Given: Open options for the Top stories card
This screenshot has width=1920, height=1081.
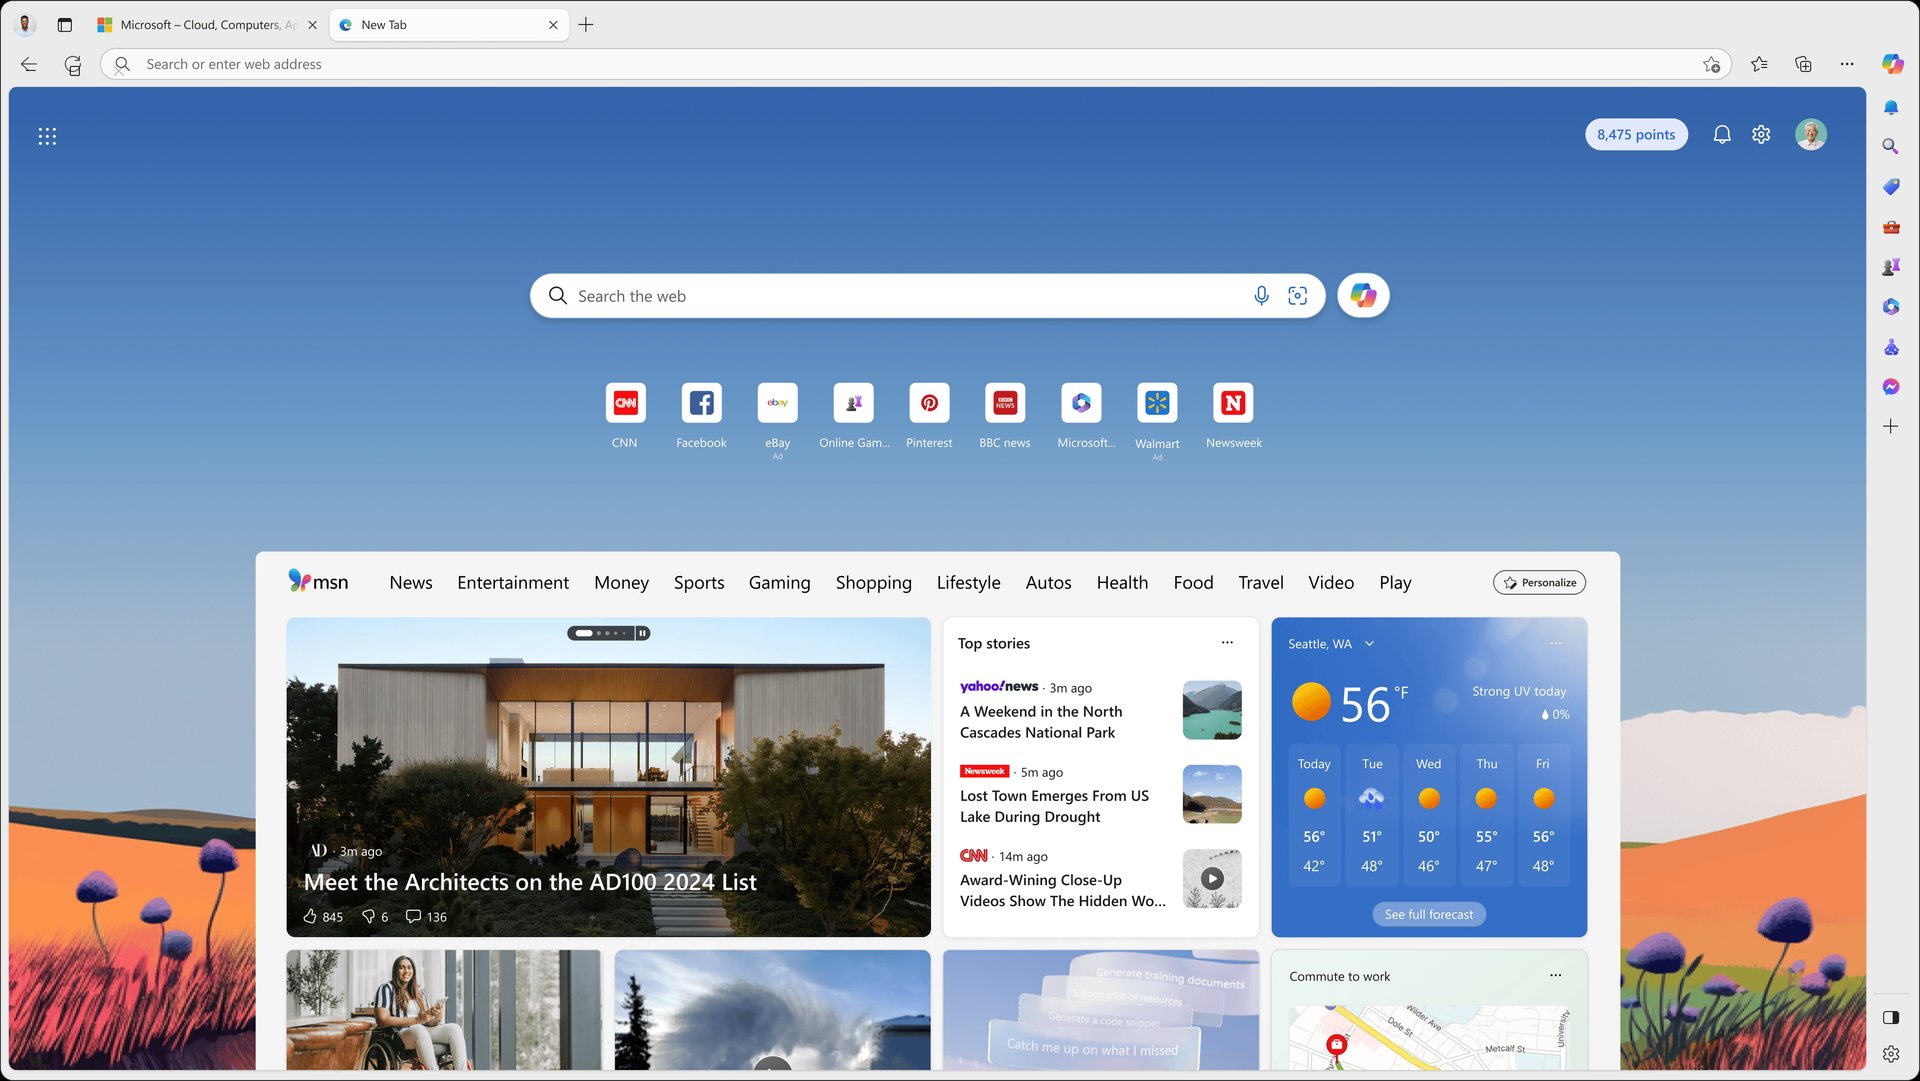Looking at the screenshot, I should click(1227, 643).
